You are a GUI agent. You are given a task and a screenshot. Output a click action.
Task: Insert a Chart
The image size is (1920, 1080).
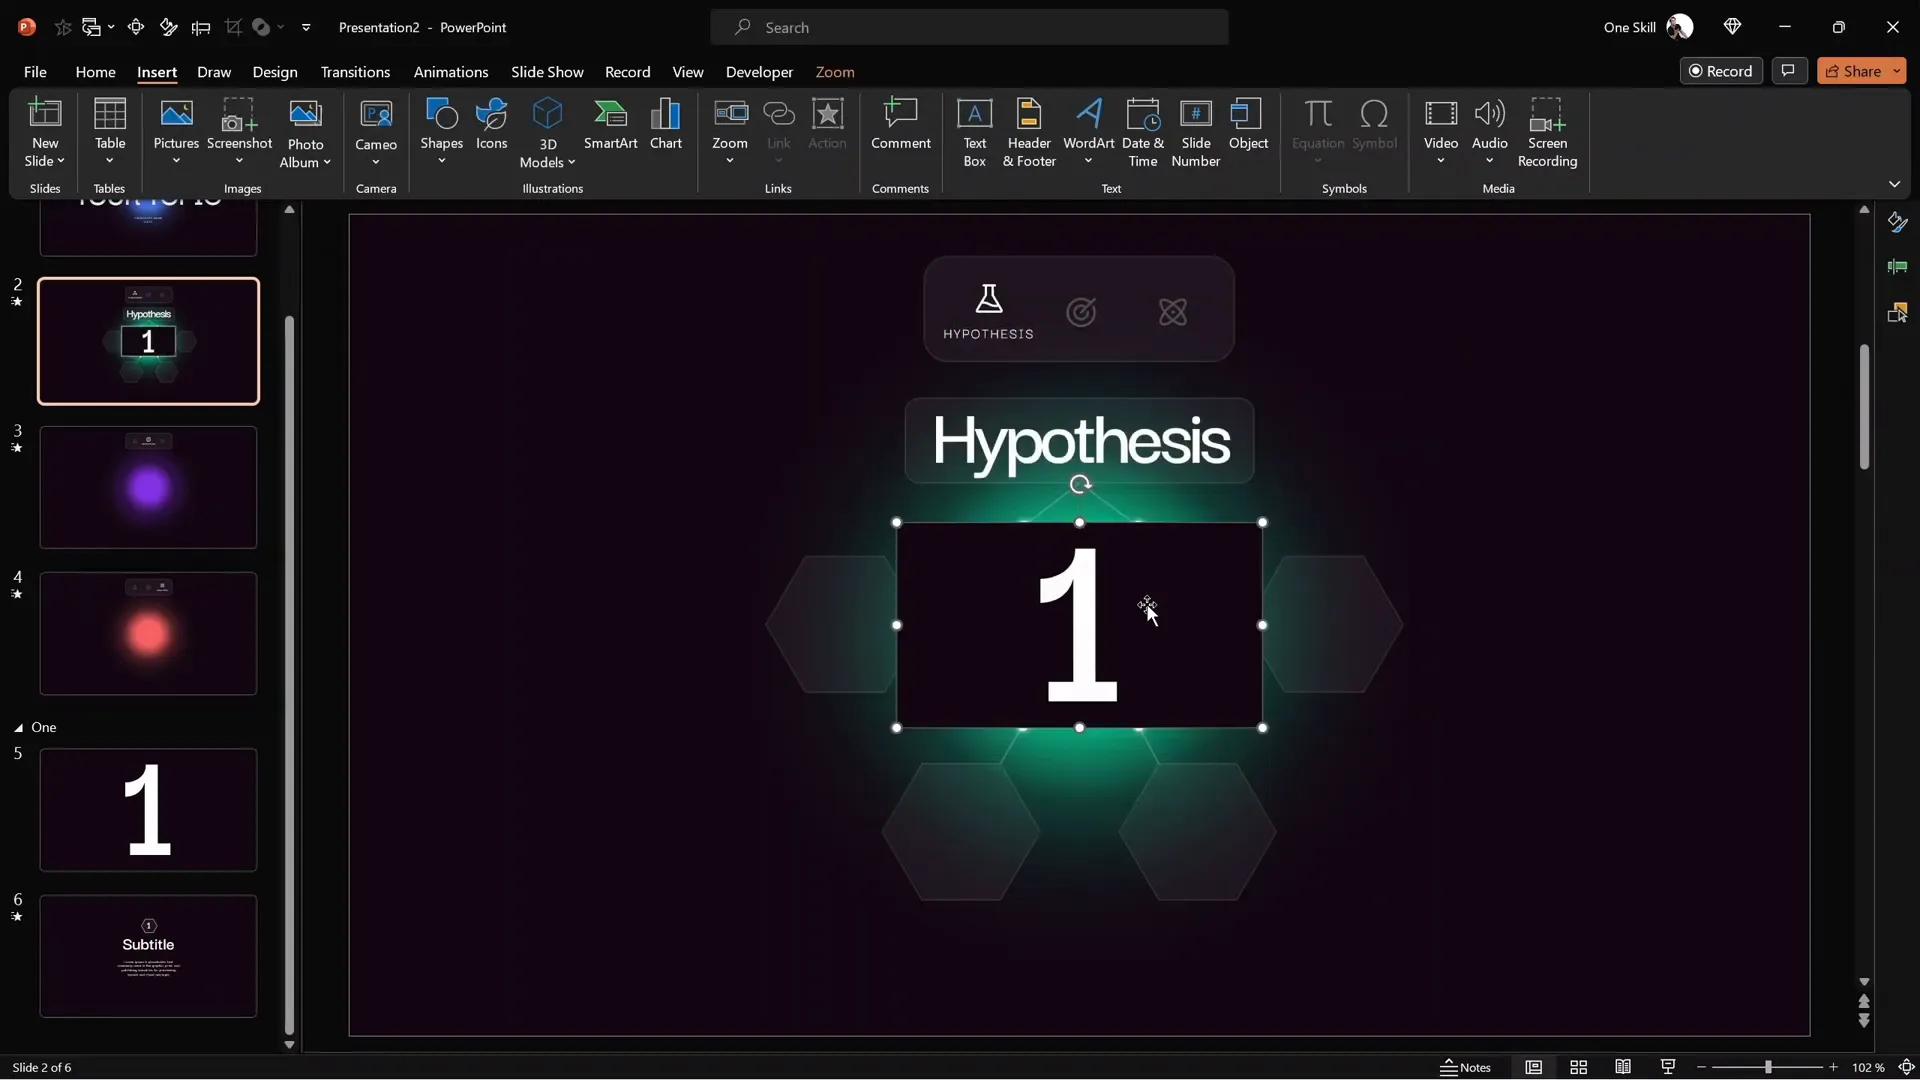click(665, 125)
